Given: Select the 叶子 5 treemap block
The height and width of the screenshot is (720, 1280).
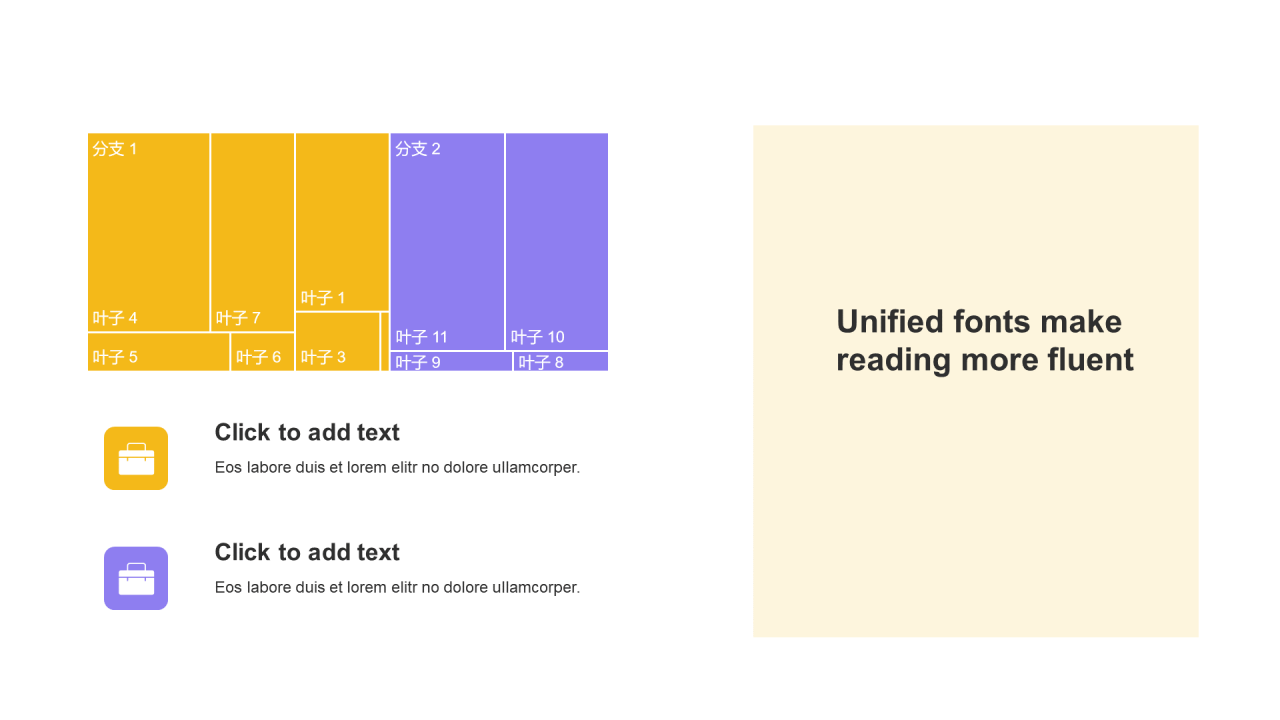Looking at the screenshot, I should [159, 352].
